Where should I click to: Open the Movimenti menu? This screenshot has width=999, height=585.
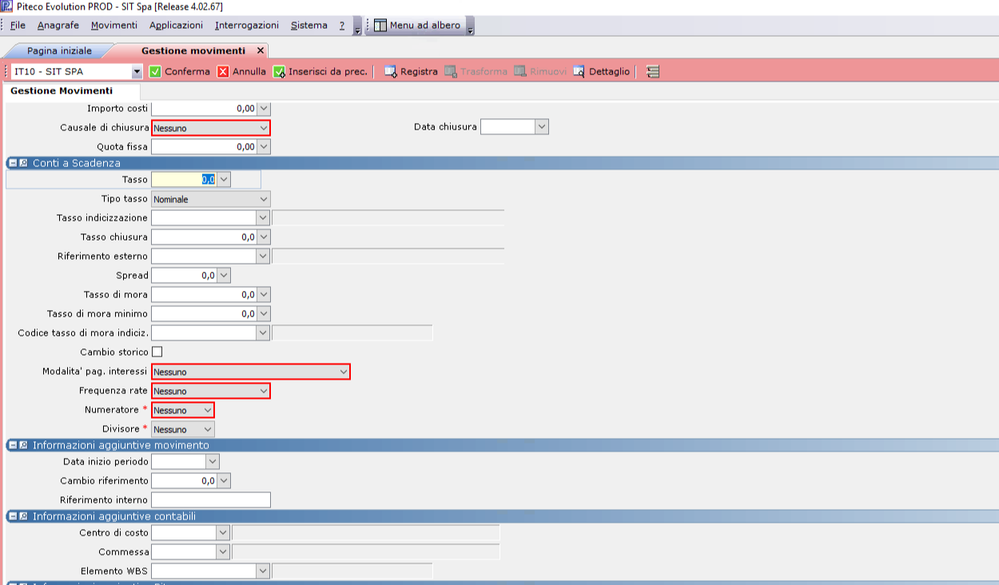[114, 25]
